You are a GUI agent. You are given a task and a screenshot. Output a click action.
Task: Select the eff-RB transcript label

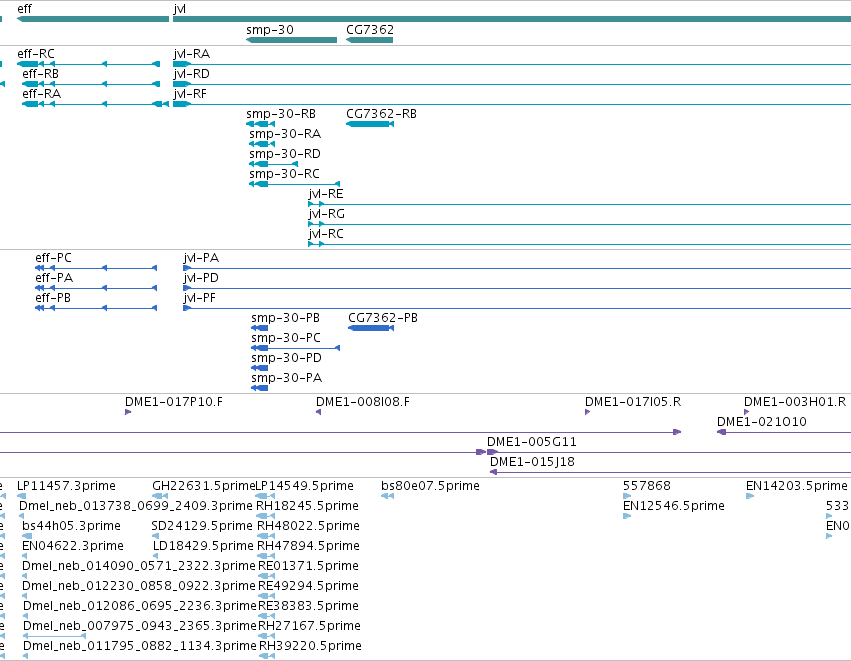[x=40, y=74]
